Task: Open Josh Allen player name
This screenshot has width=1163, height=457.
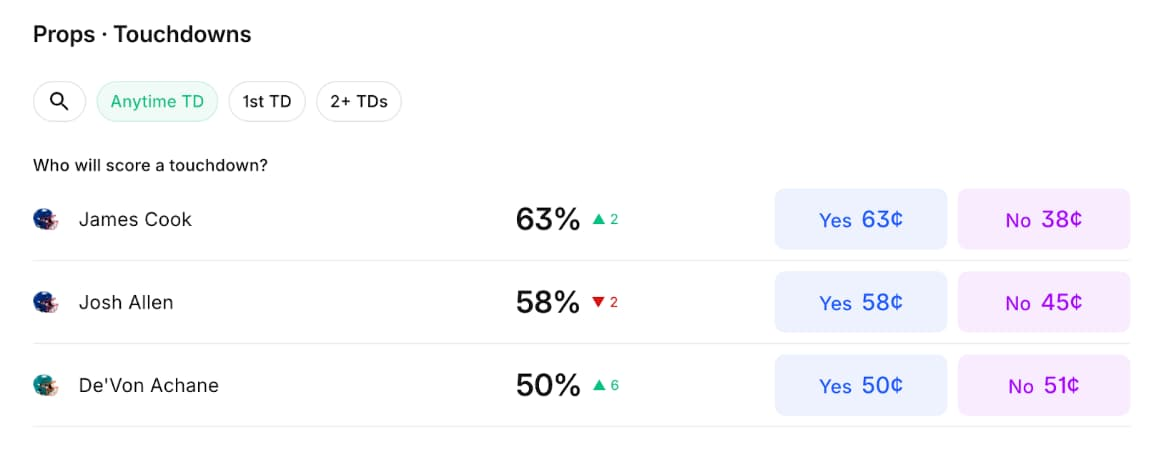Action: [126, 302]
